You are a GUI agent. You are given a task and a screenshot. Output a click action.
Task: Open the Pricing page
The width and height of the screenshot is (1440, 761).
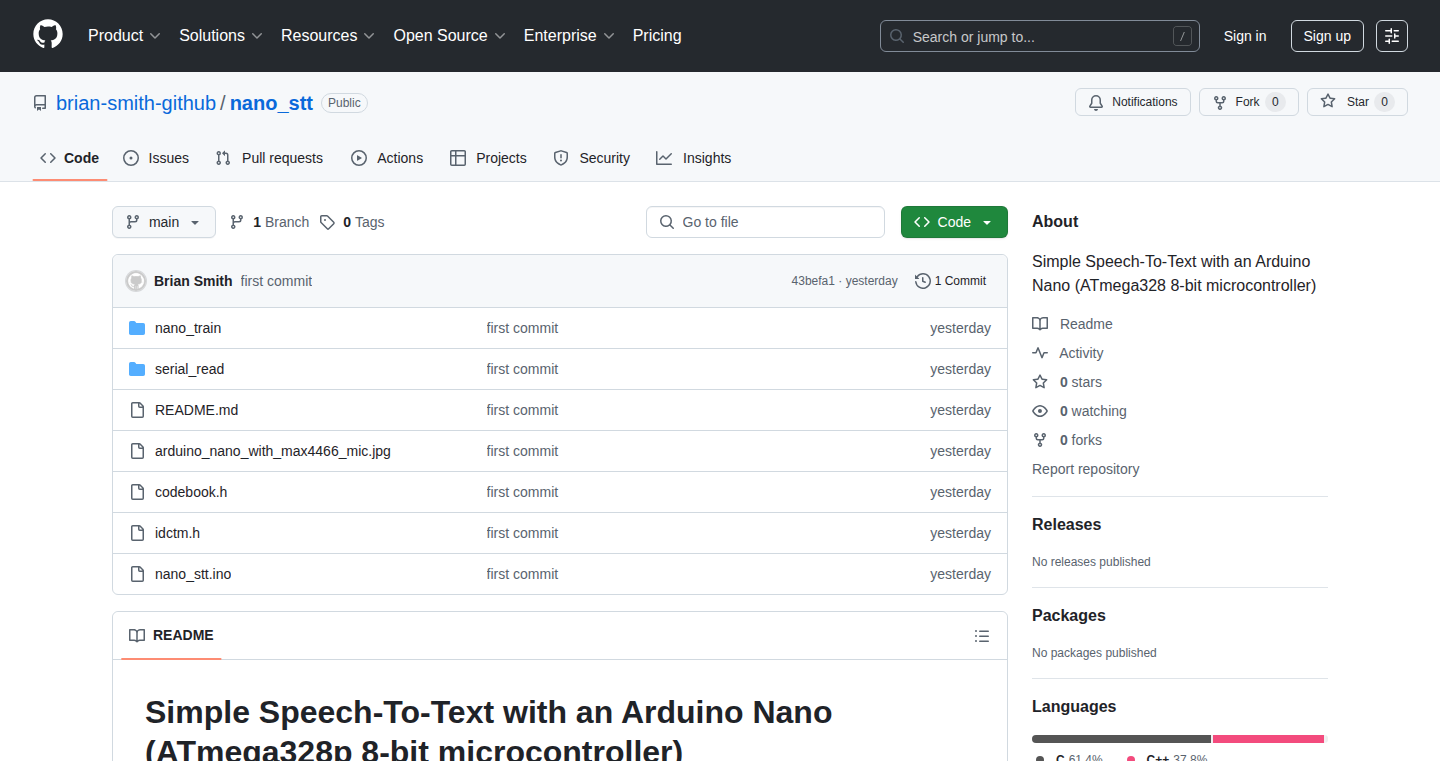(x=657, y=35)
